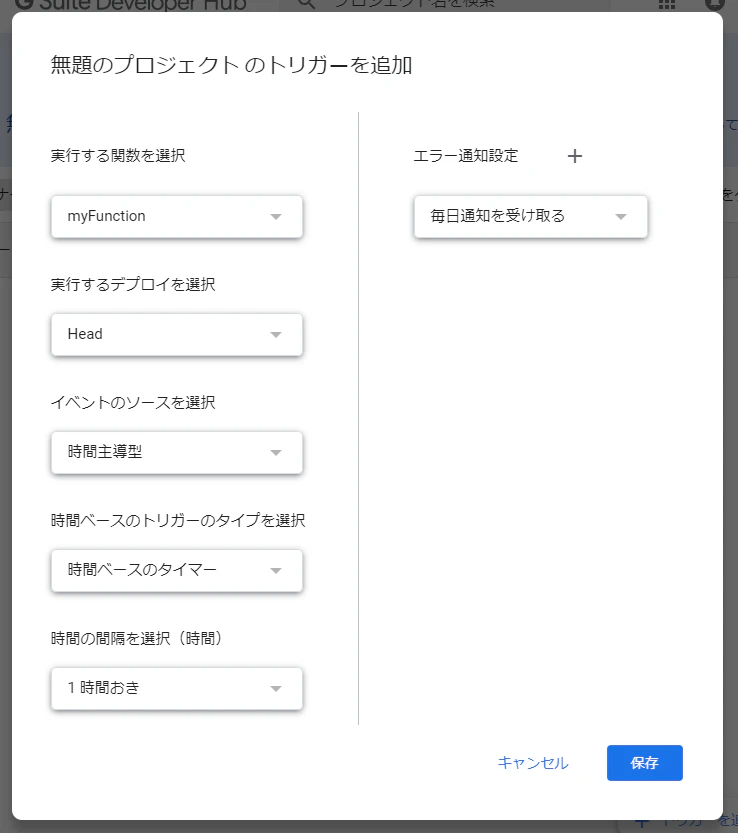Open the 時間ベースのタイマー trigger type dropdown
The height and width of the screenshot is (833, 738).
point(177,571)
